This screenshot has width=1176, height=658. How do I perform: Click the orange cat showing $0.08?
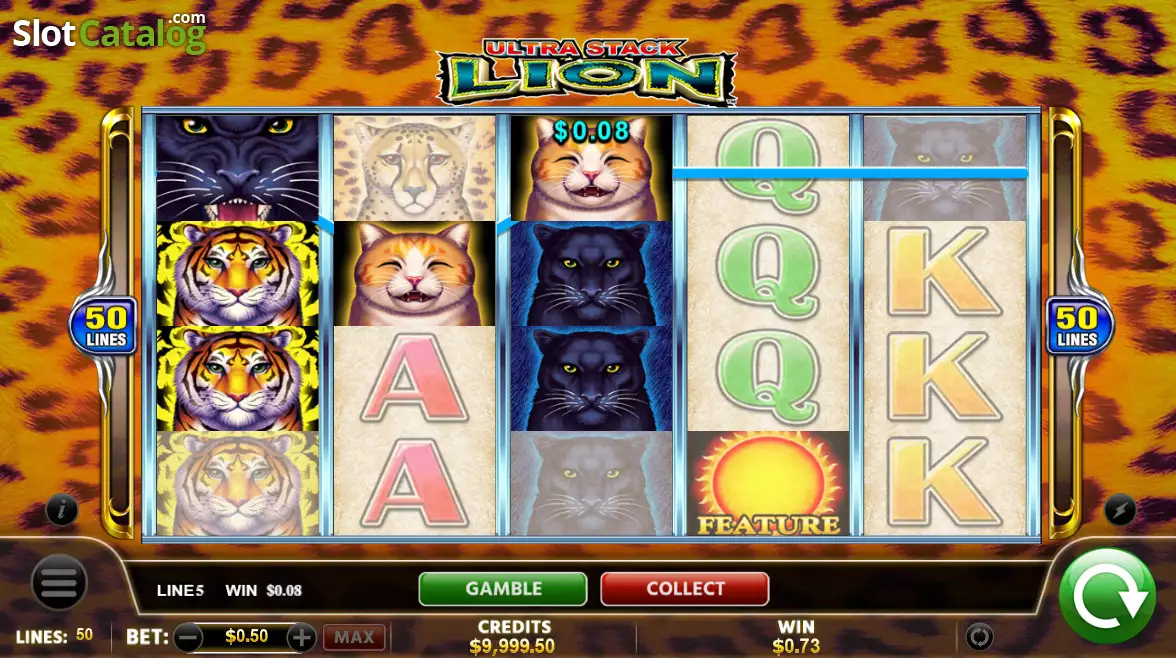tap(591, 168)
